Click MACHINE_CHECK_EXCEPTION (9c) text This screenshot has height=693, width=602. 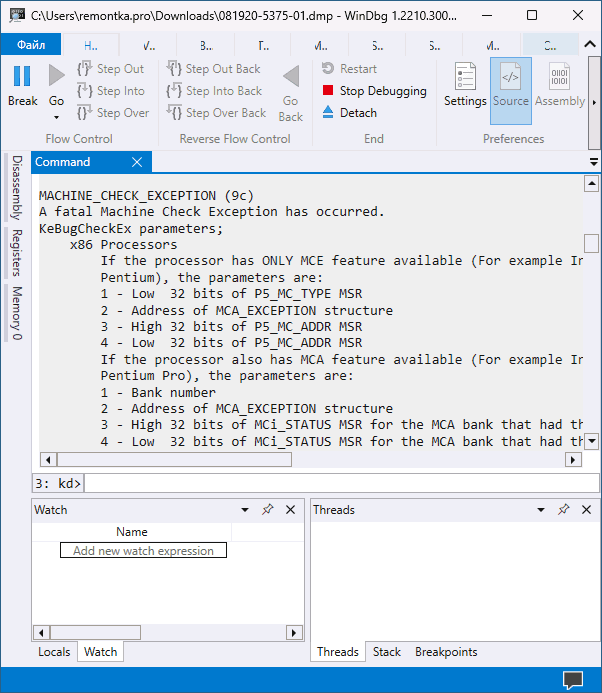pyautogui.click(x=146, y=195)
